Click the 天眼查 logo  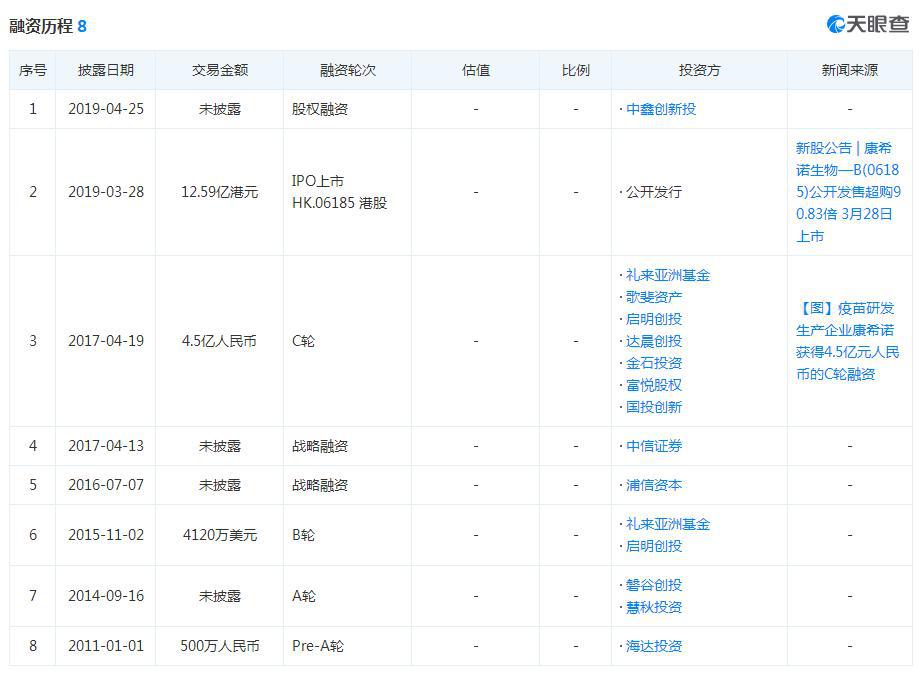(868, 24)
